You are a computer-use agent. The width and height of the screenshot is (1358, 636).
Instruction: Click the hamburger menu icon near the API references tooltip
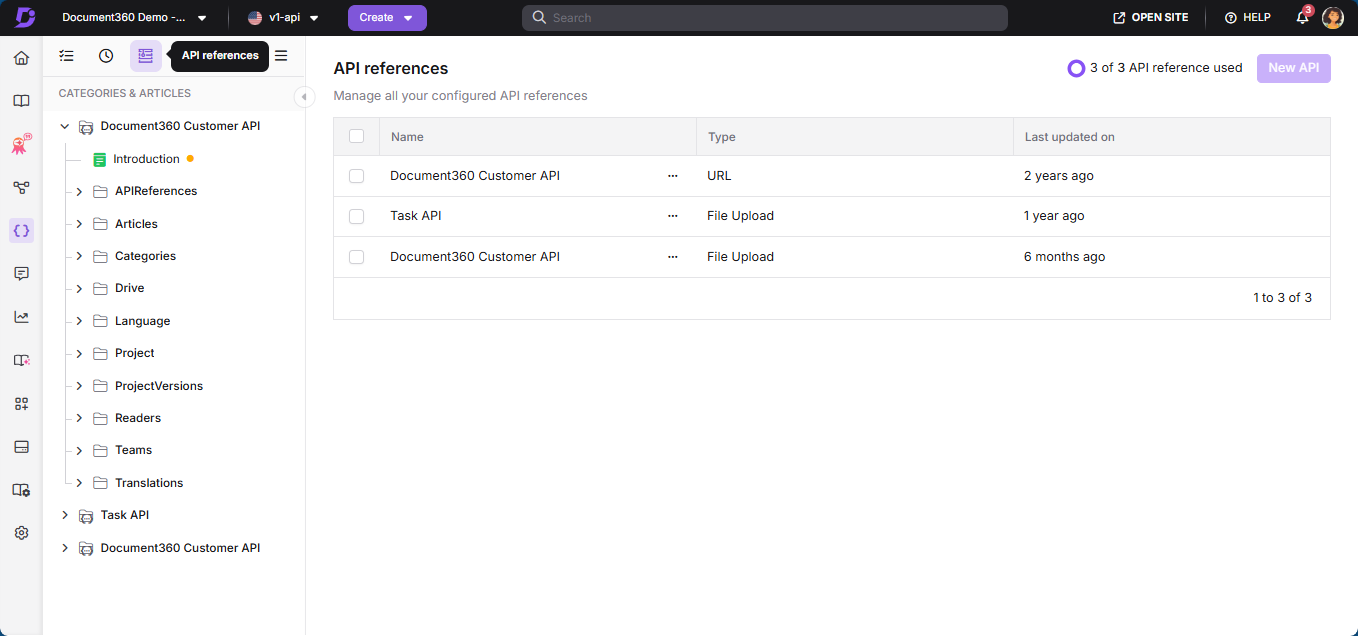tap(281, 56)
